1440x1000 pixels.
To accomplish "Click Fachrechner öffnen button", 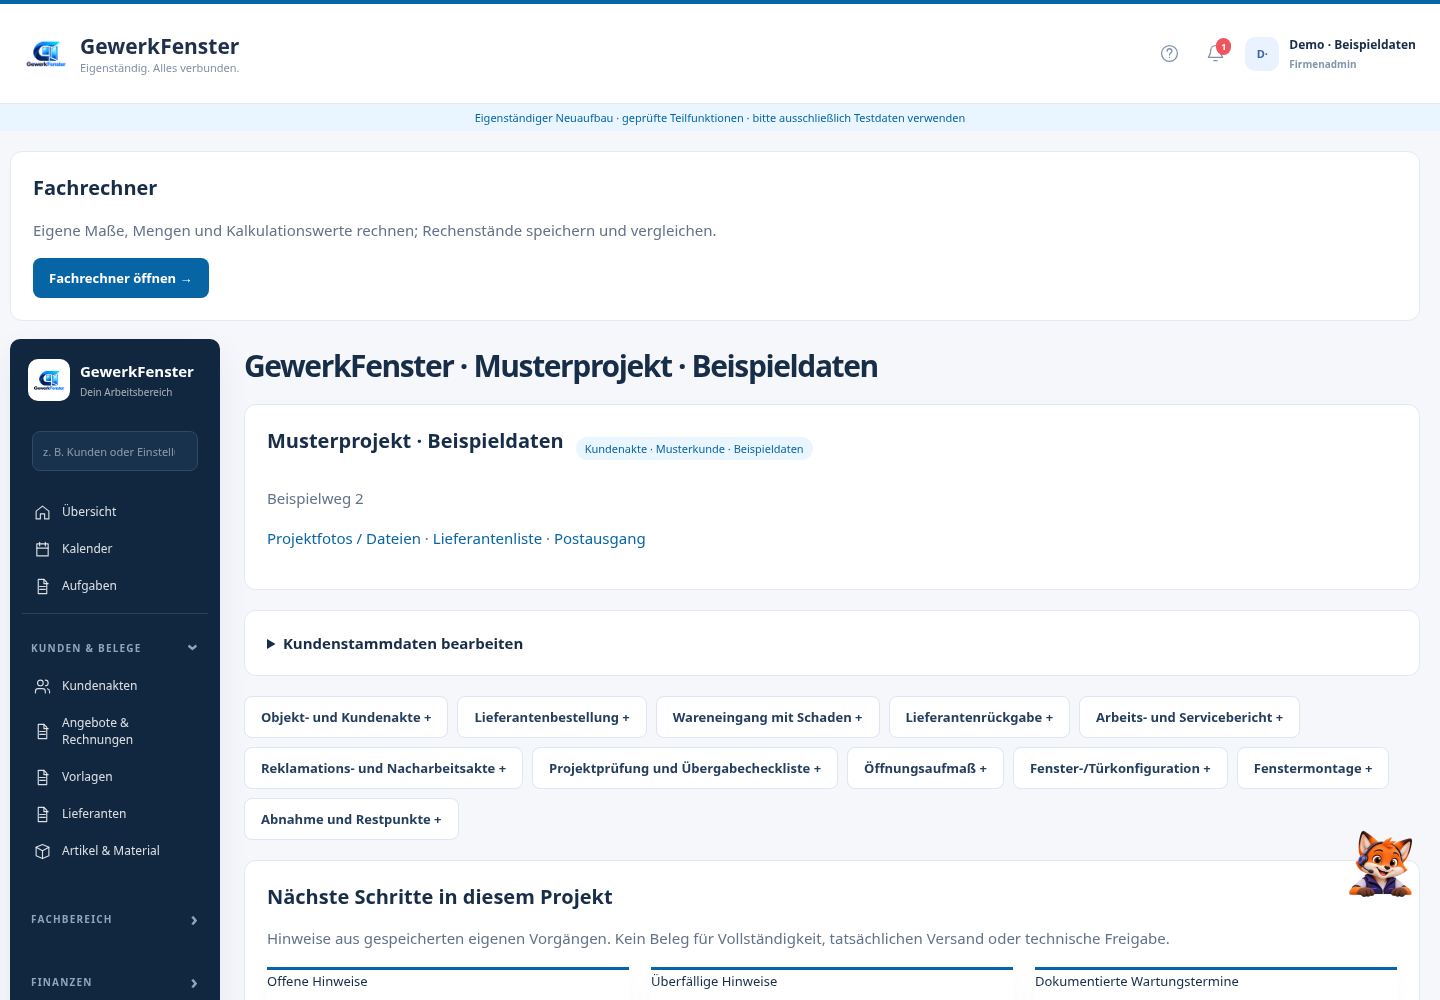I will coord(121,278).
